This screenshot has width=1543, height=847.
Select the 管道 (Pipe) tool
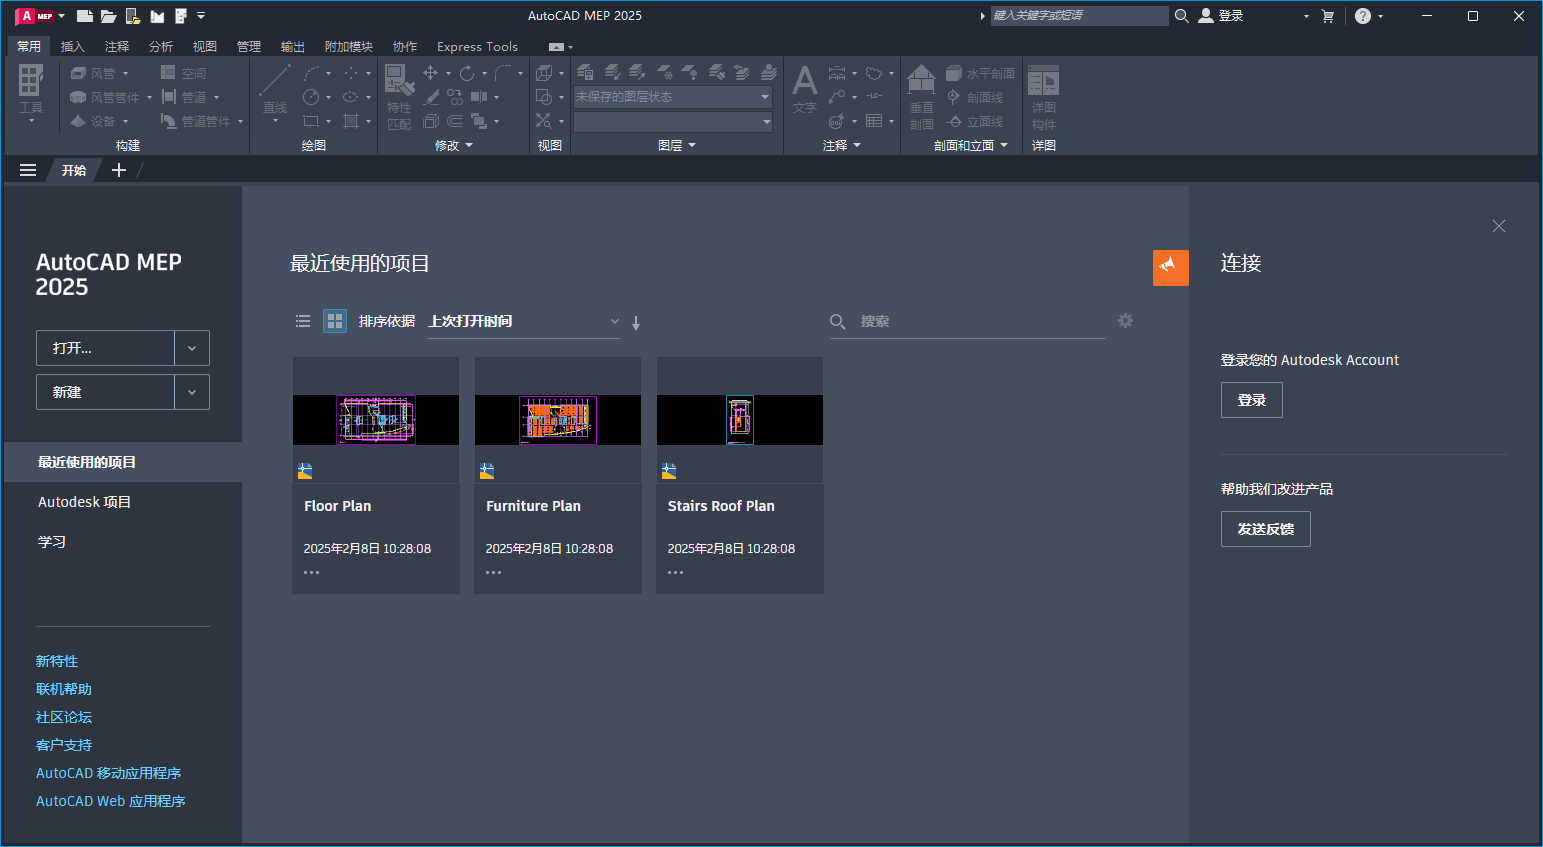[186, 97]
